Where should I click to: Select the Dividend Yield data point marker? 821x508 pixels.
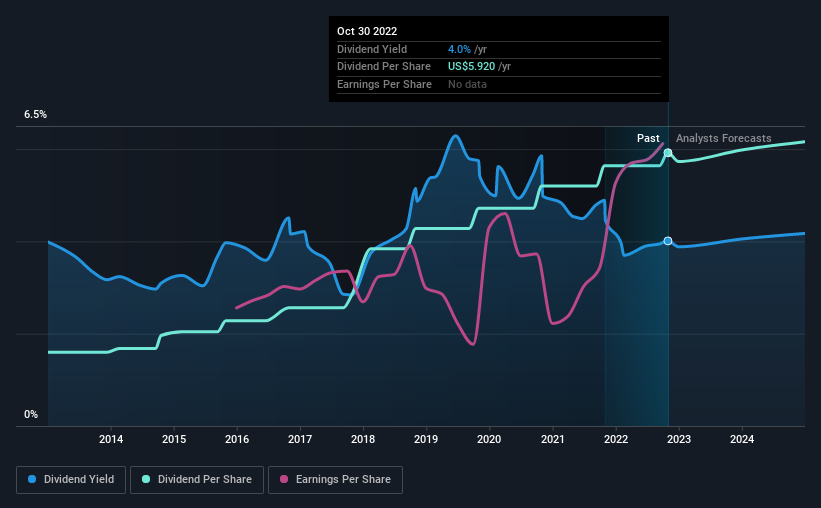tap(668, 241)
